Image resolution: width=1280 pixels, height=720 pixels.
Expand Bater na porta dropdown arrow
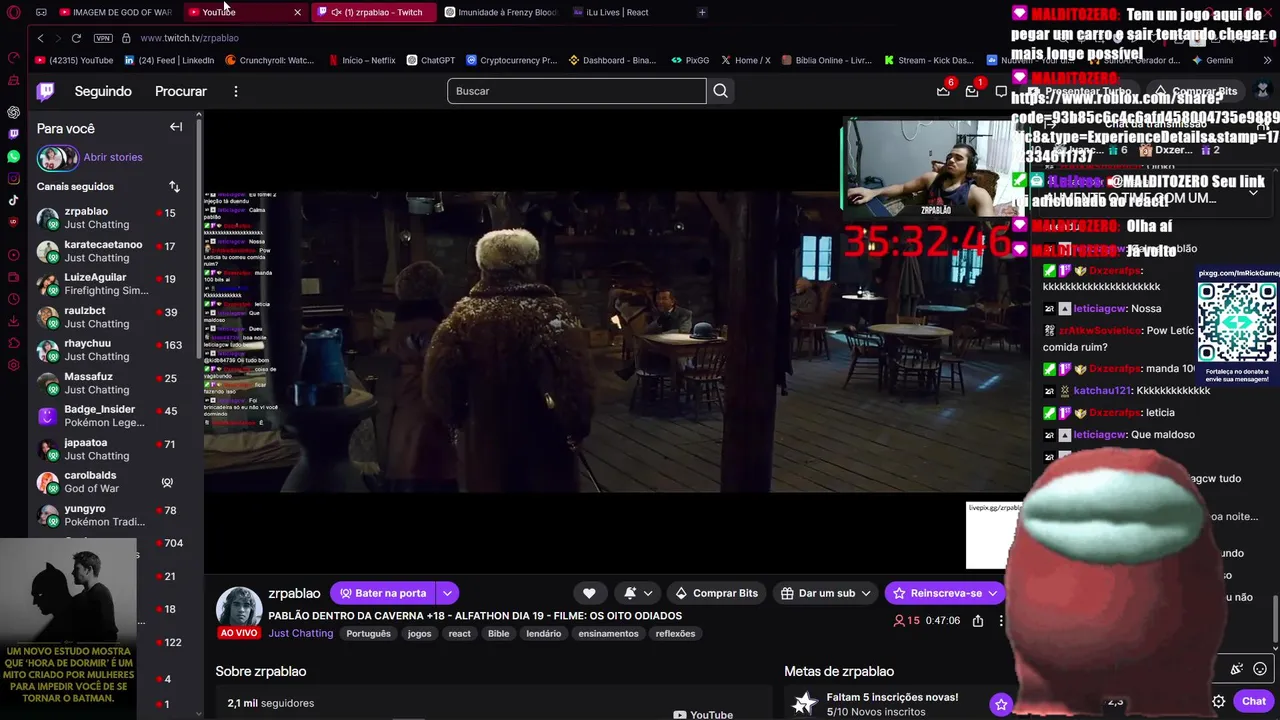[448, 593]
